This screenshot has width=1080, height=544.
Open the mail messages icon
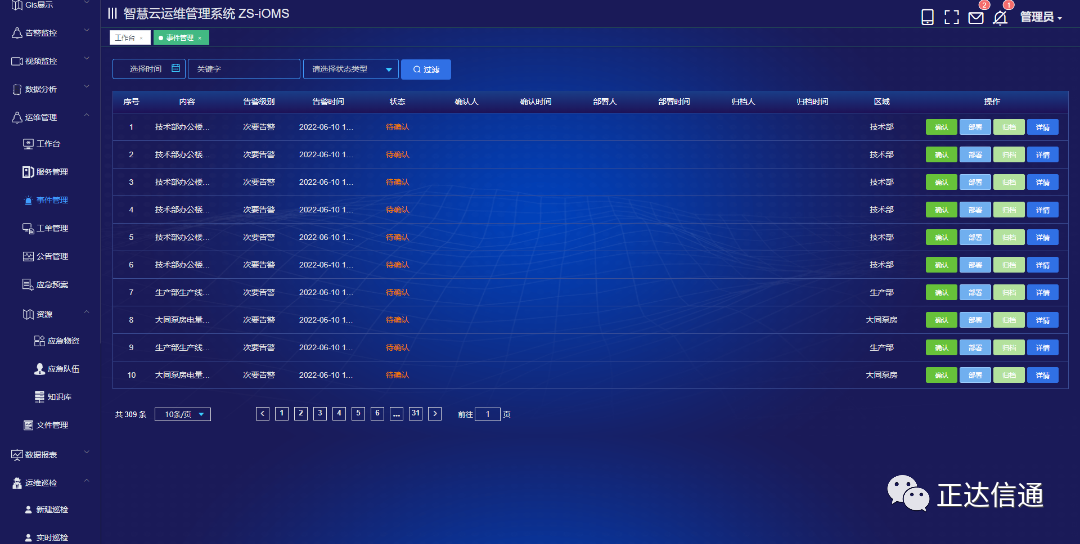pyautogui.click(x=975, y=18)
